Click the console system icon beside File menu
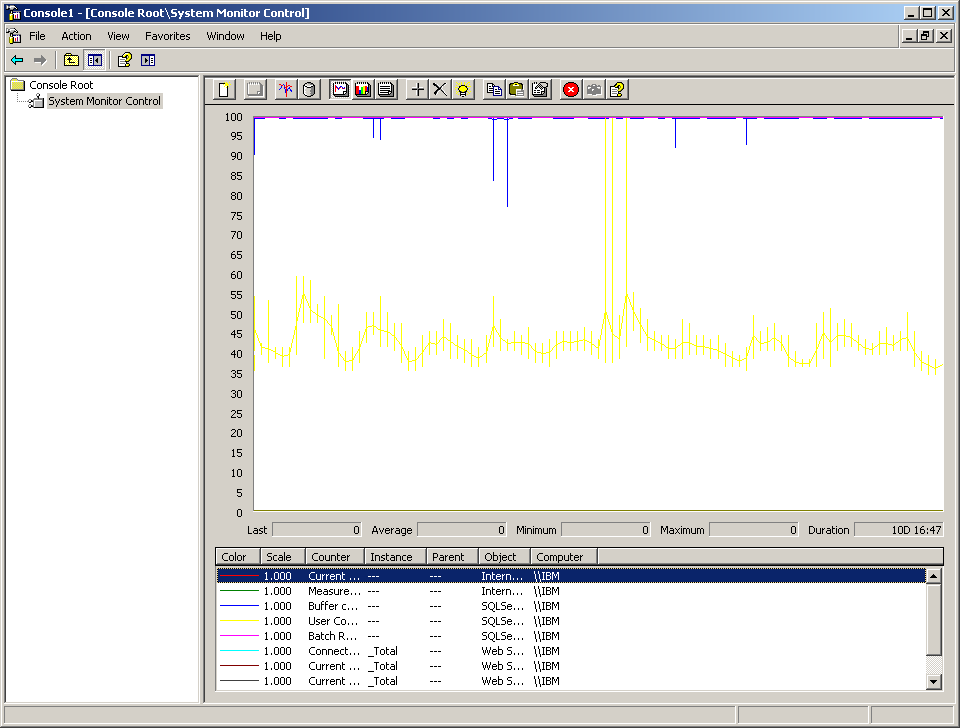 click(14, 36)
